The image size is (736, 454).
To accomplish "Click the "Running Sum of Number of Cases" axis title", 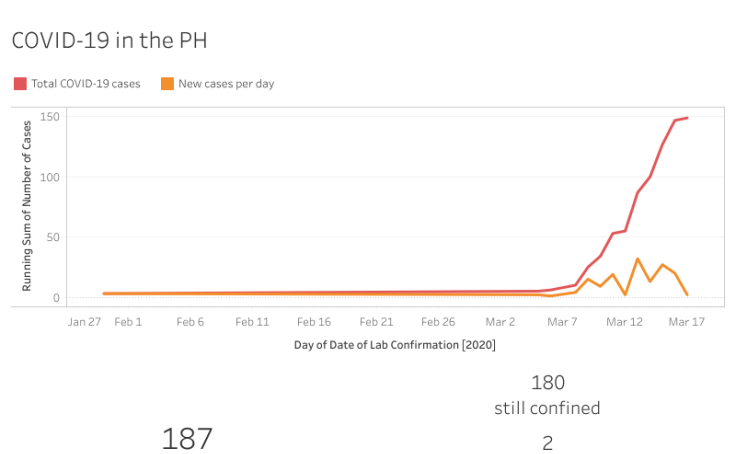I will 27,203.
